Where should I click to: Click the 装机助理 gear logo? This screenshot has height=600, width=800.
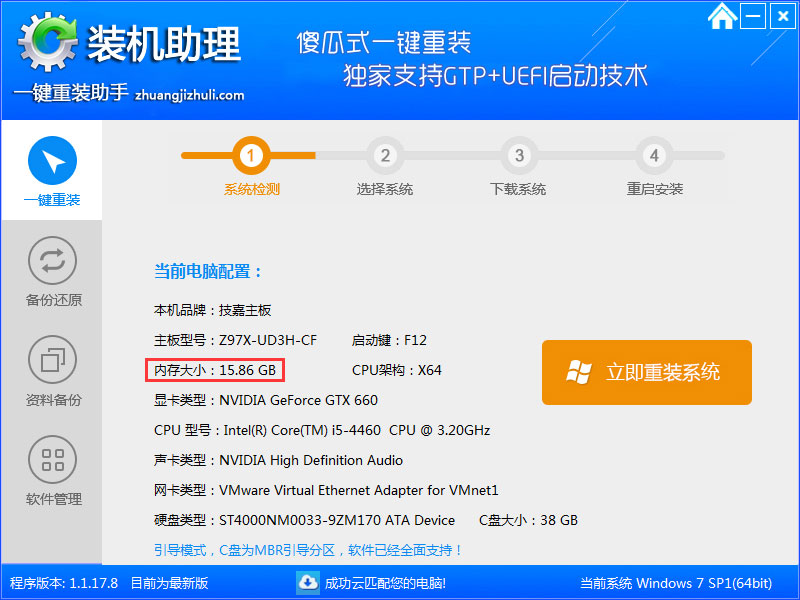[47, 43]
